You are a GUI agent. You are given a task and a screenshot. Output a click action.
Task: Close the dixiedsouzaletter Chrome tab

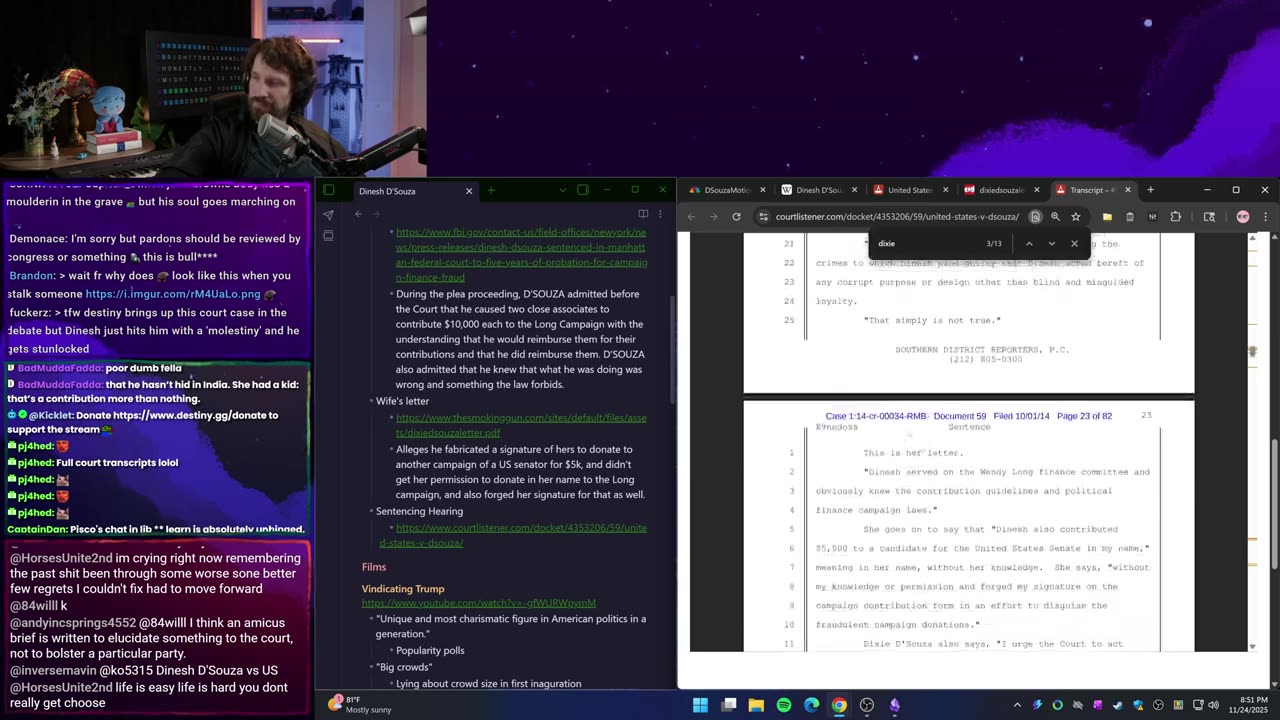pyautogui.click(x=1036, y=190)
